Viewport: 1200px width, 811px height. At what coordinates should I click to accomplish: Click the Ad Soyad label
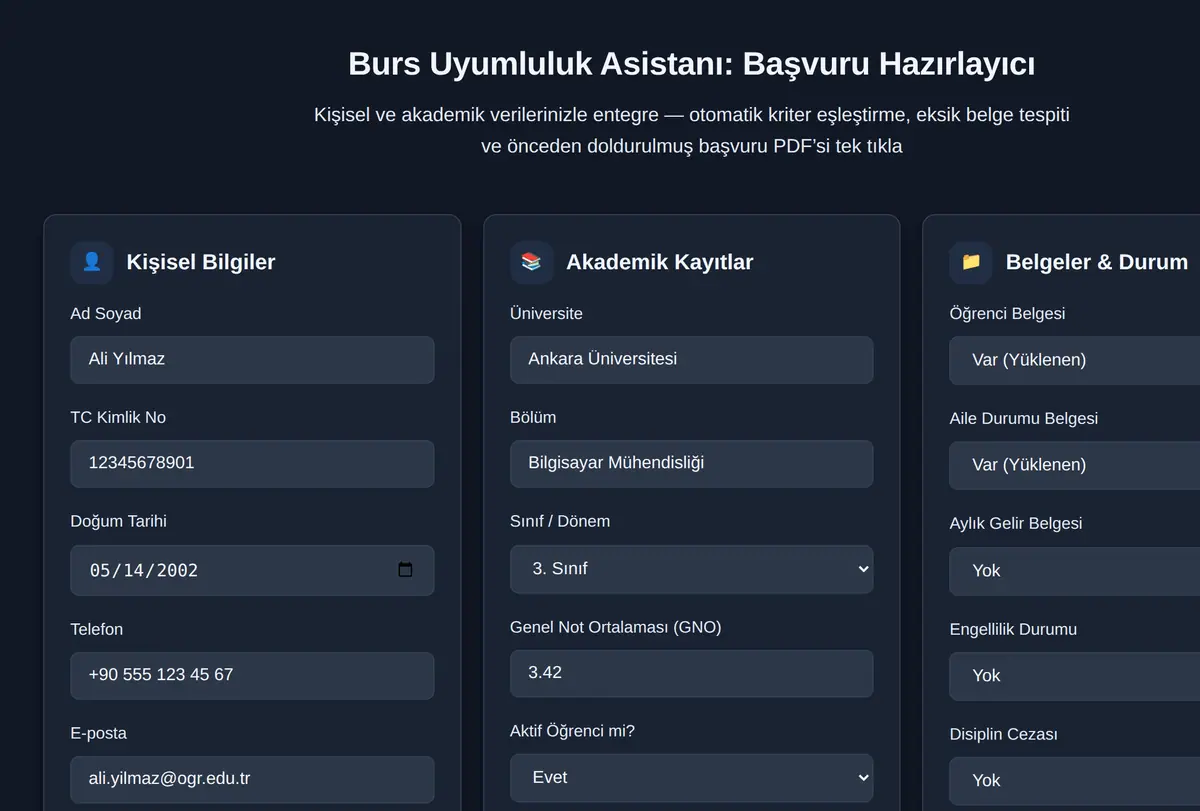click(106, 314)
